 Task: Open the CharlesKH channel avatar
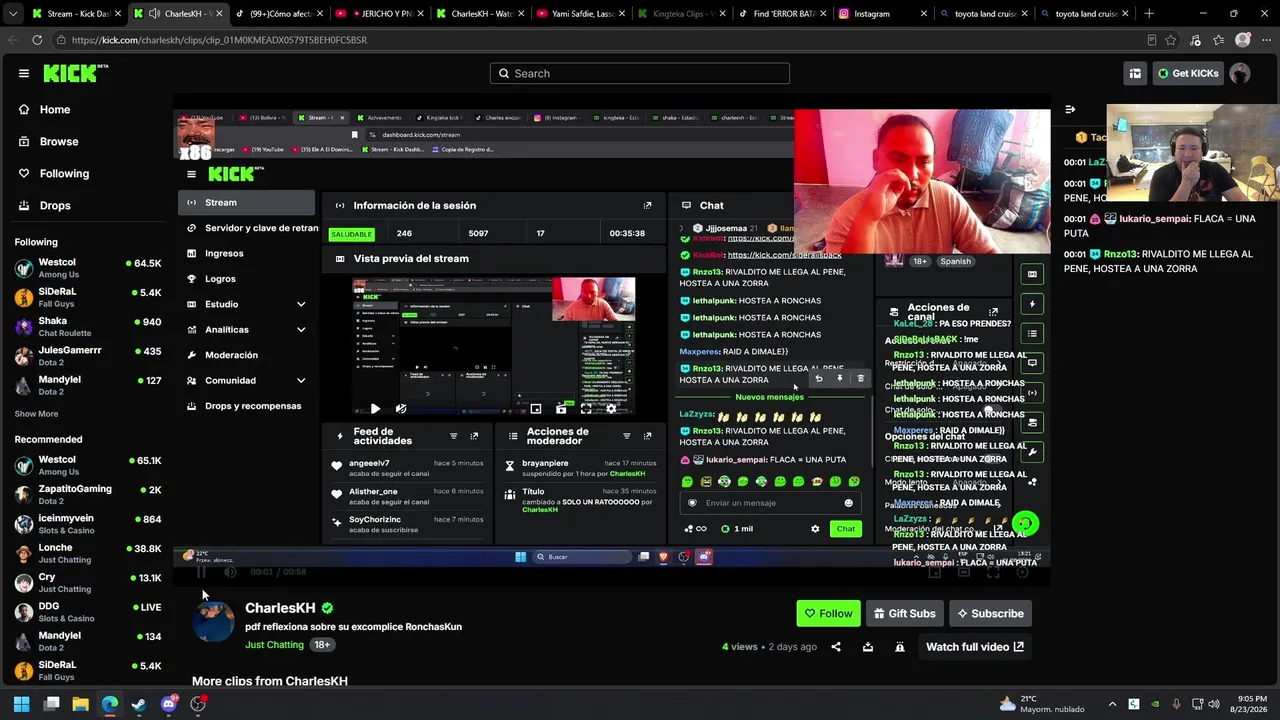(213, 622)
